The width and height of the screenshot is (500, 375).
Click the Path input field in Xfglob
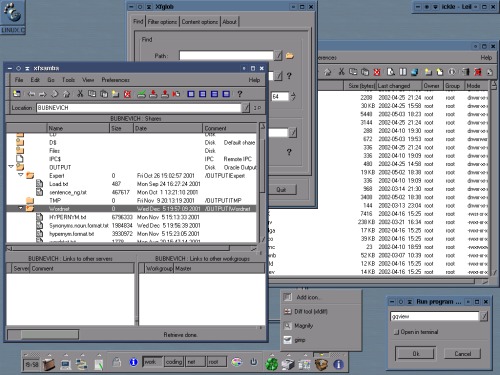pyautogui.click(x=226, y=55)
